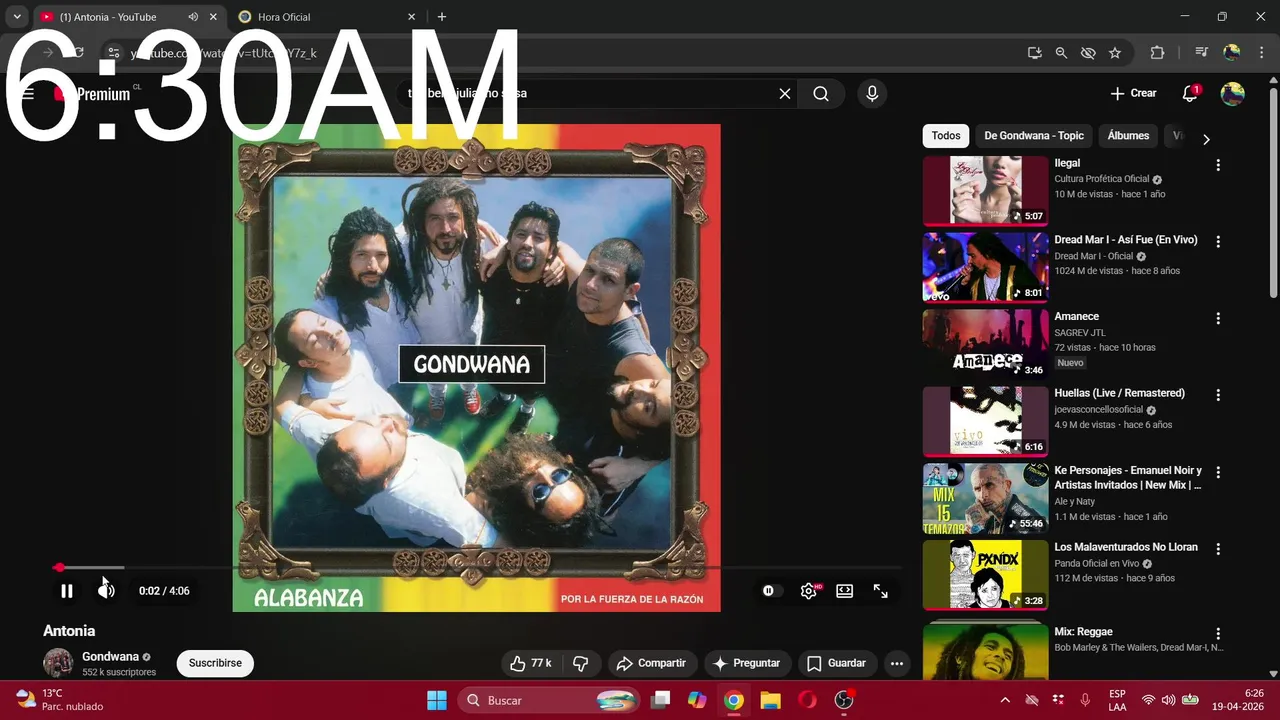Click the install app icon in address bar

click(x=1035, y=53)
